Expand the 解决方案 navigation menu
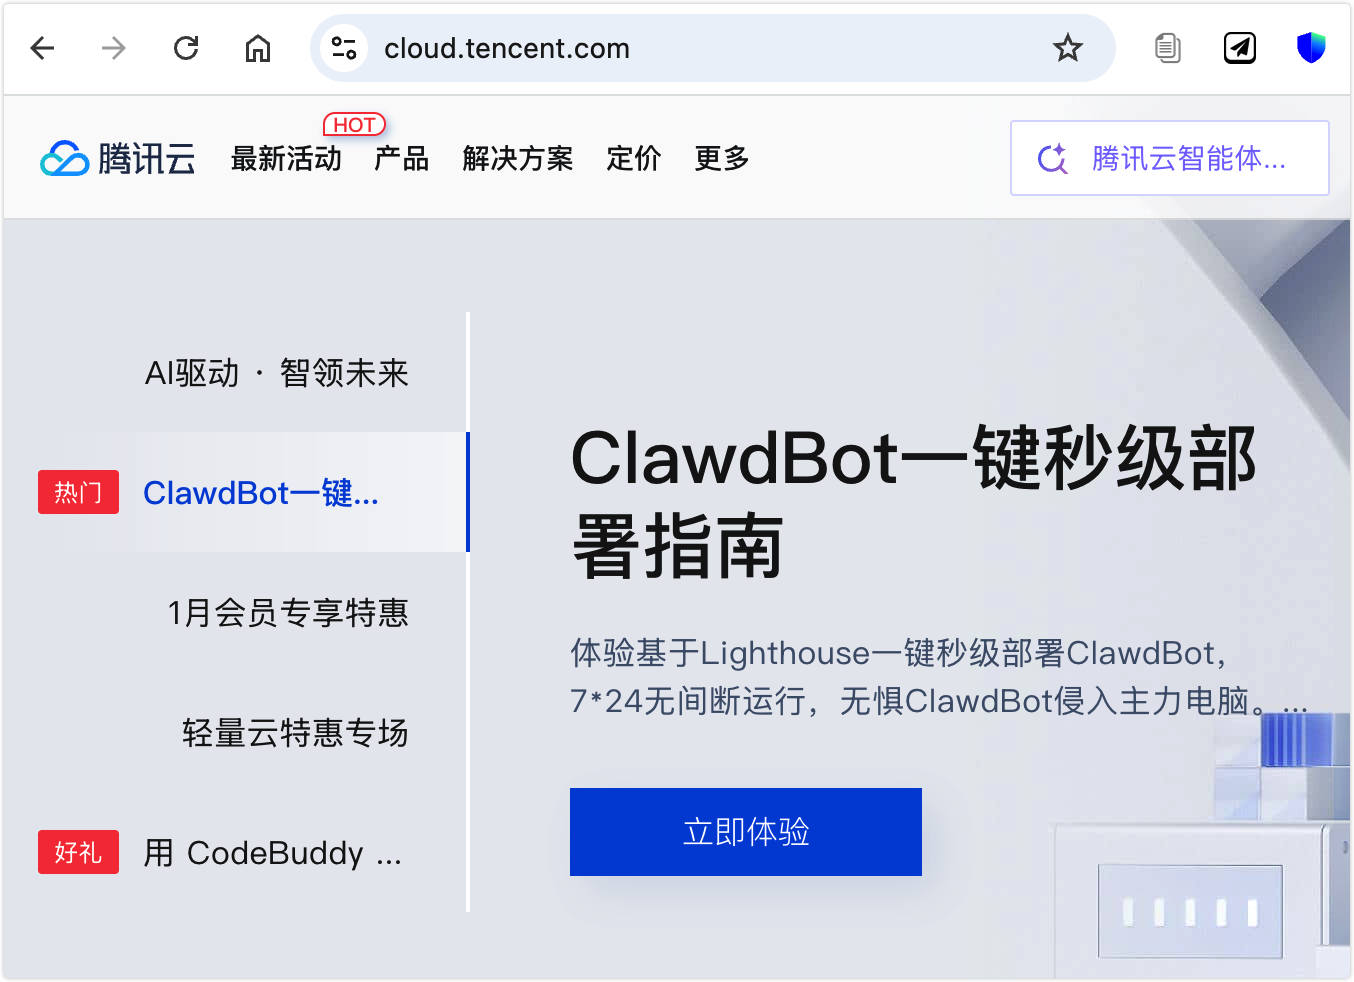 pos(517,158)
